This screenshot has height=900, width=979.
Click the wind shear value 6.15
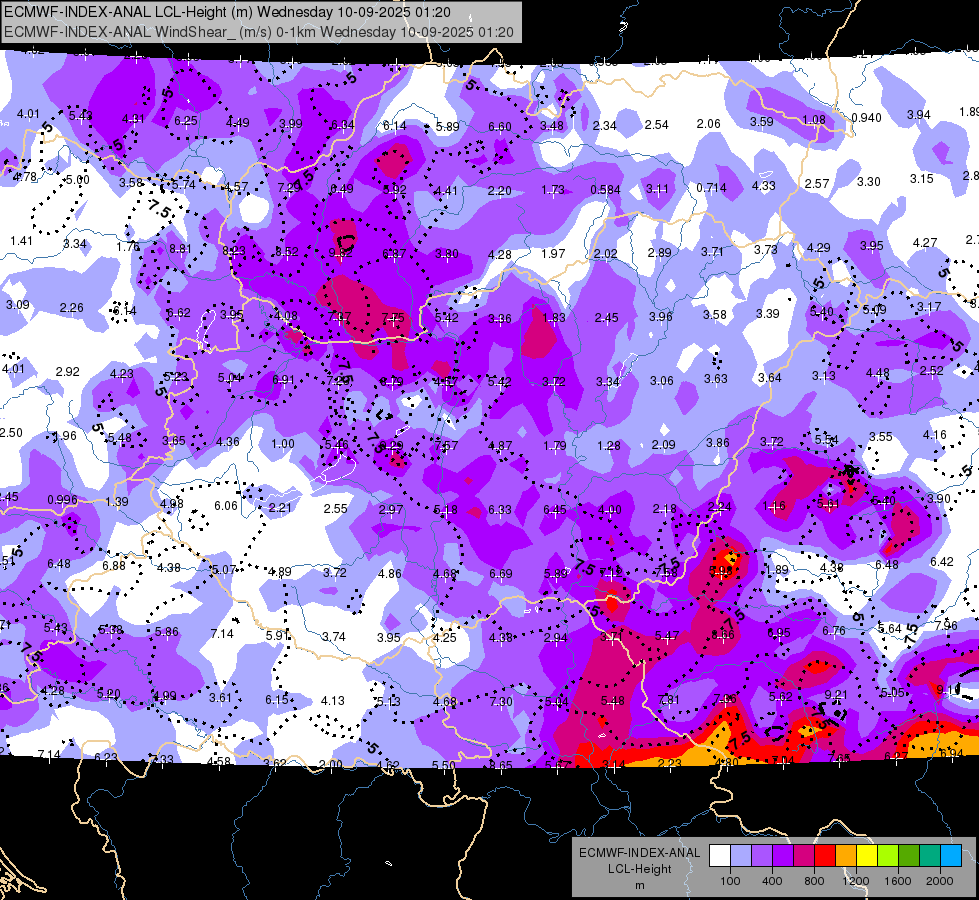277,700
